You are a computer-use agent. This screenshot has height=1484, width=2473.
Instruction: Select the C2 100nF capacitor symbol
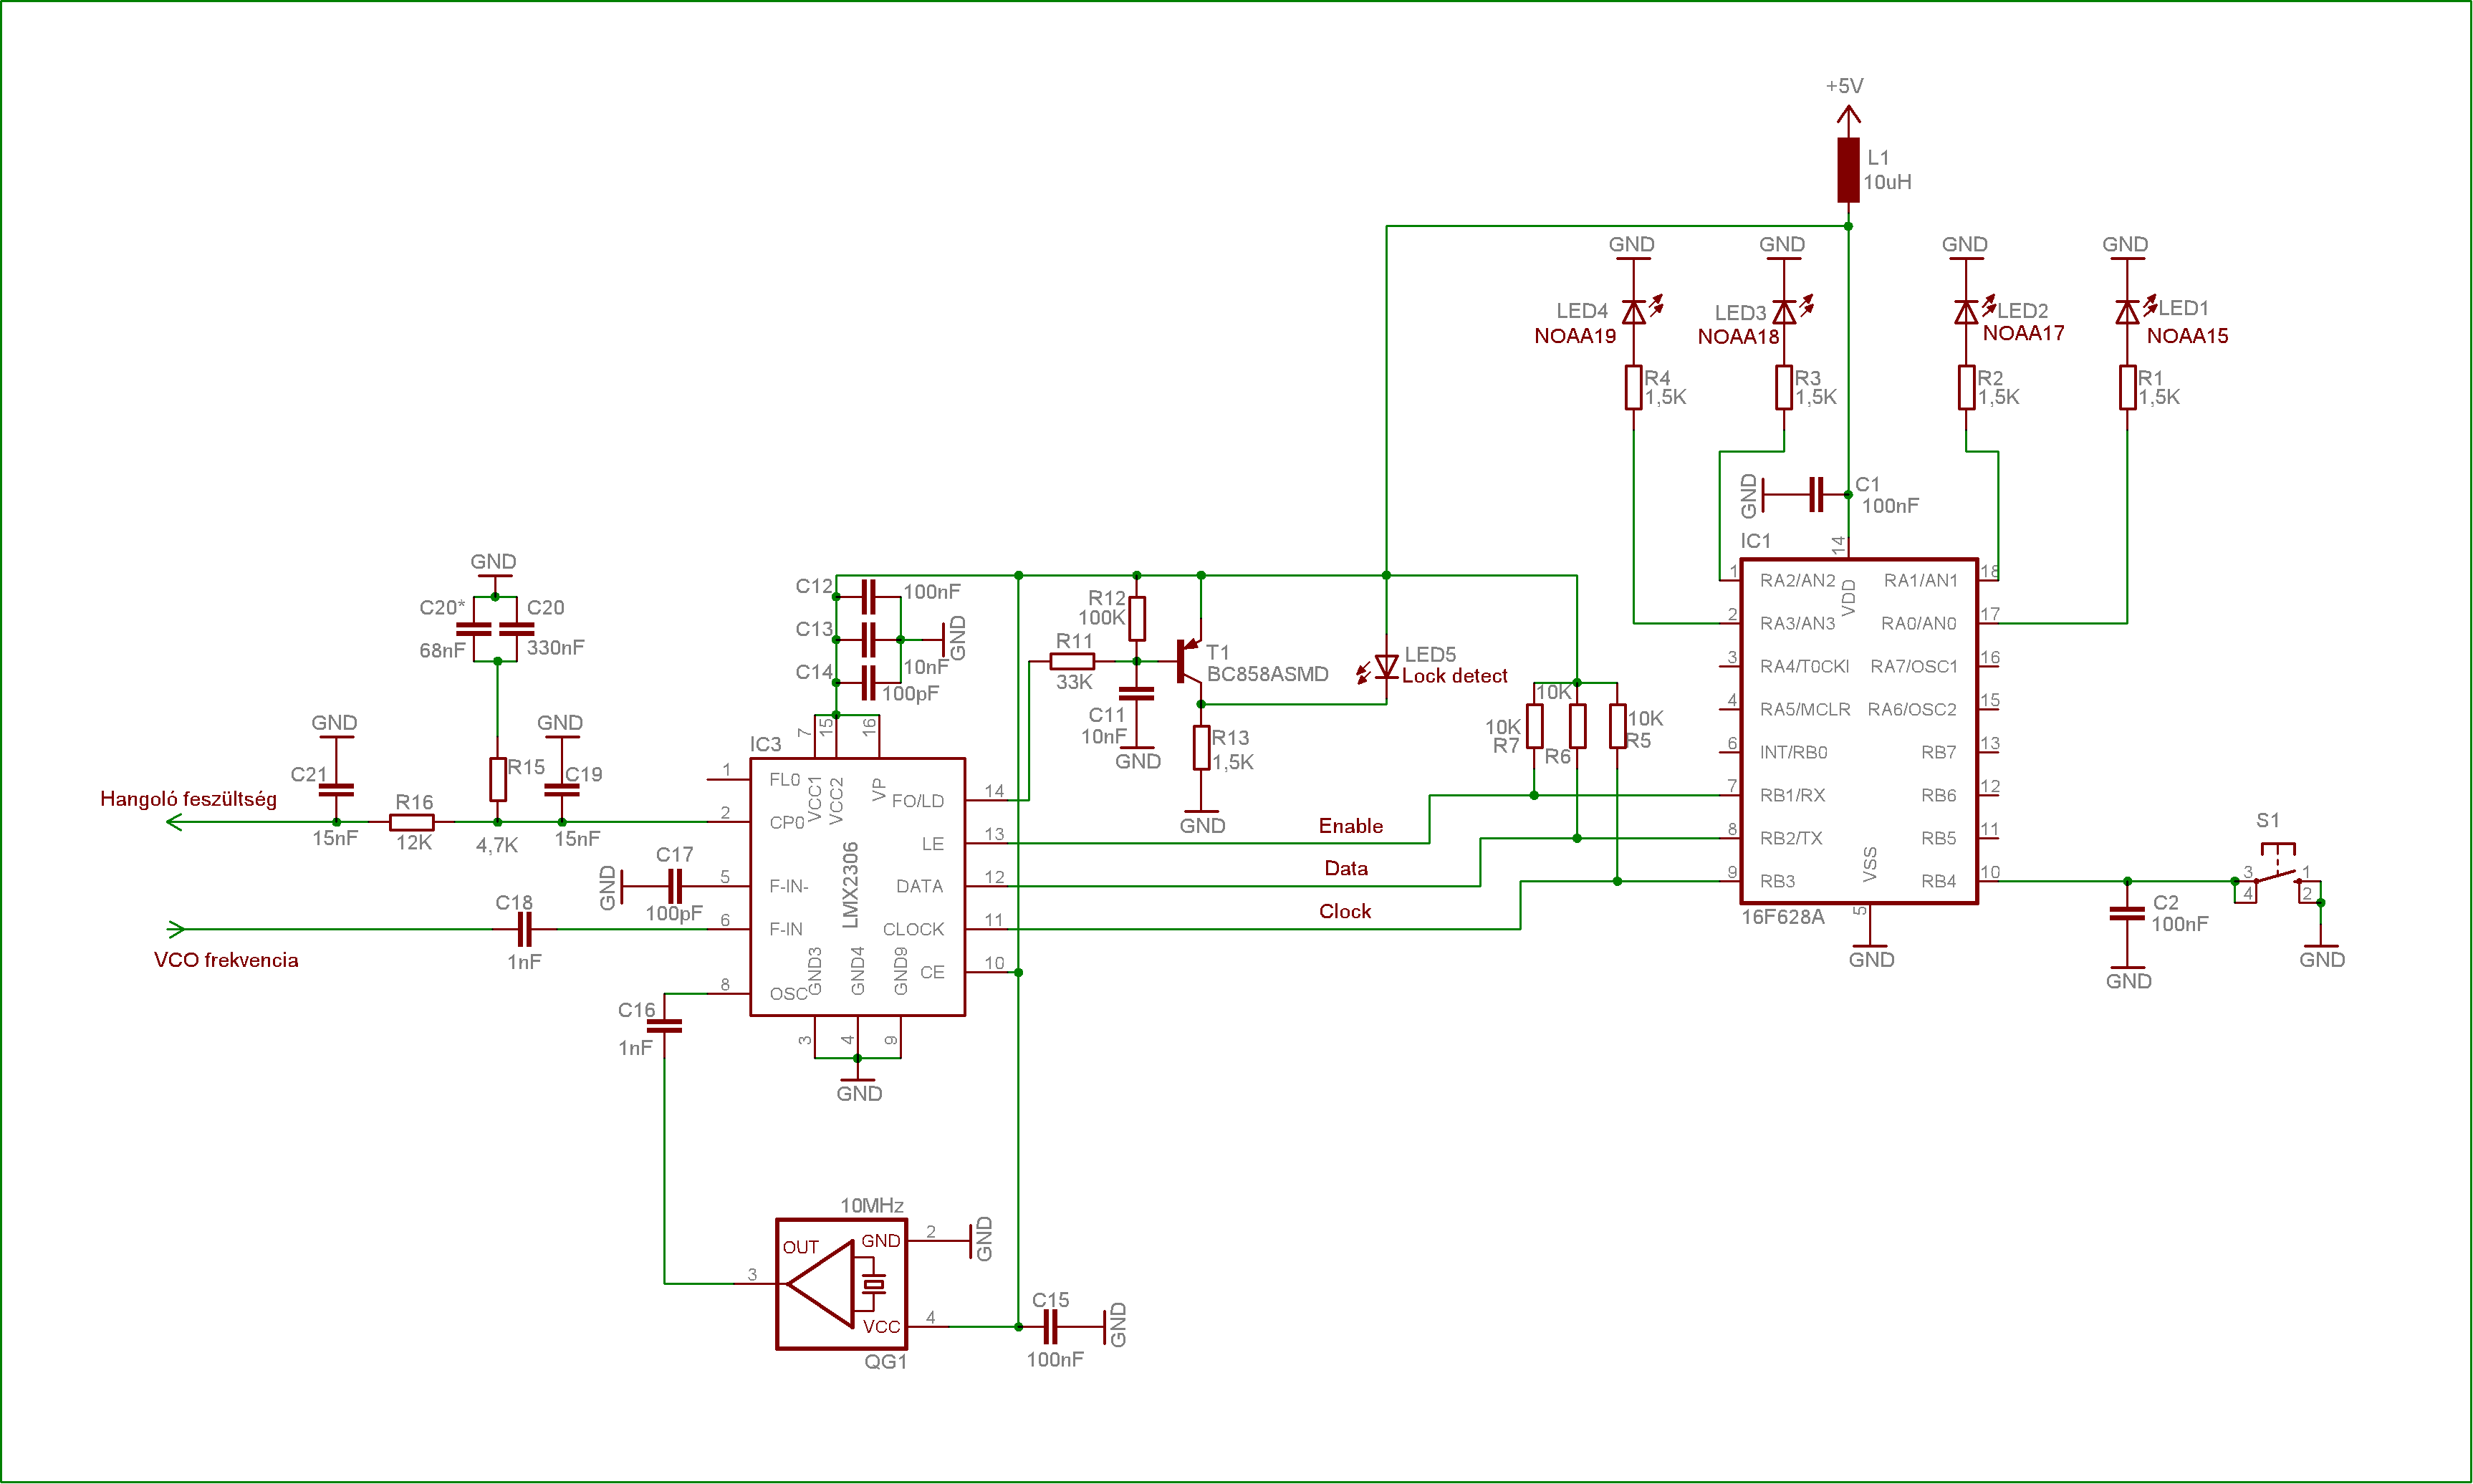click(2127, 914)
